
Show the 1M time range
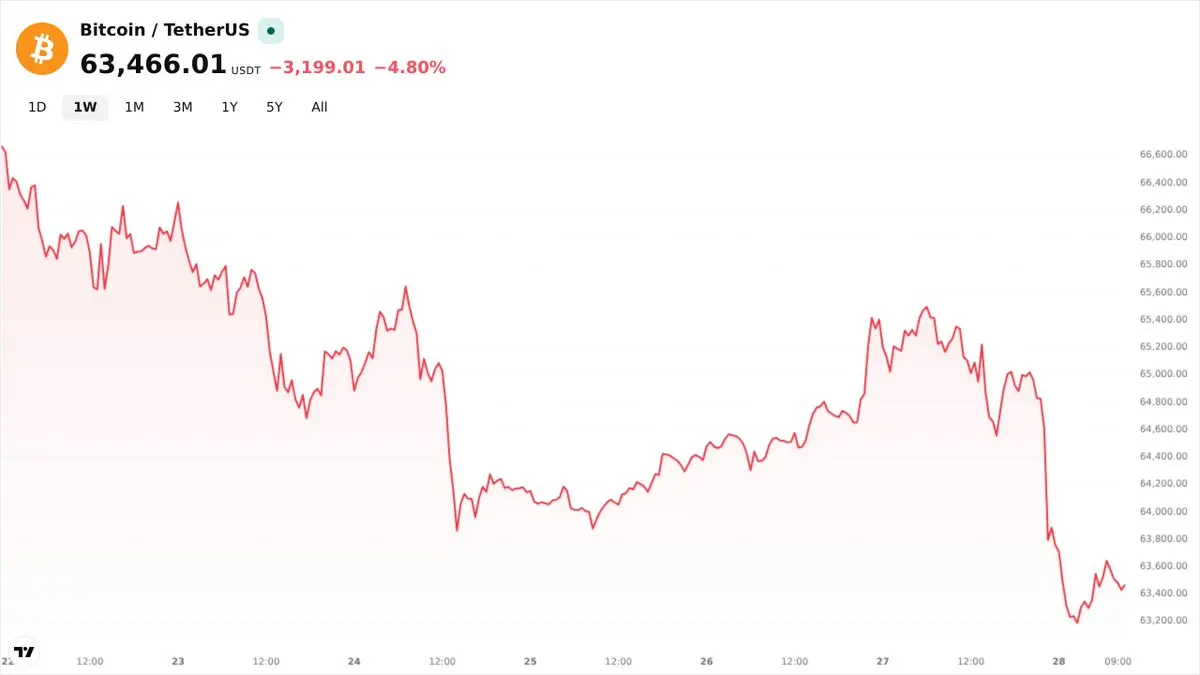[134, 107]
